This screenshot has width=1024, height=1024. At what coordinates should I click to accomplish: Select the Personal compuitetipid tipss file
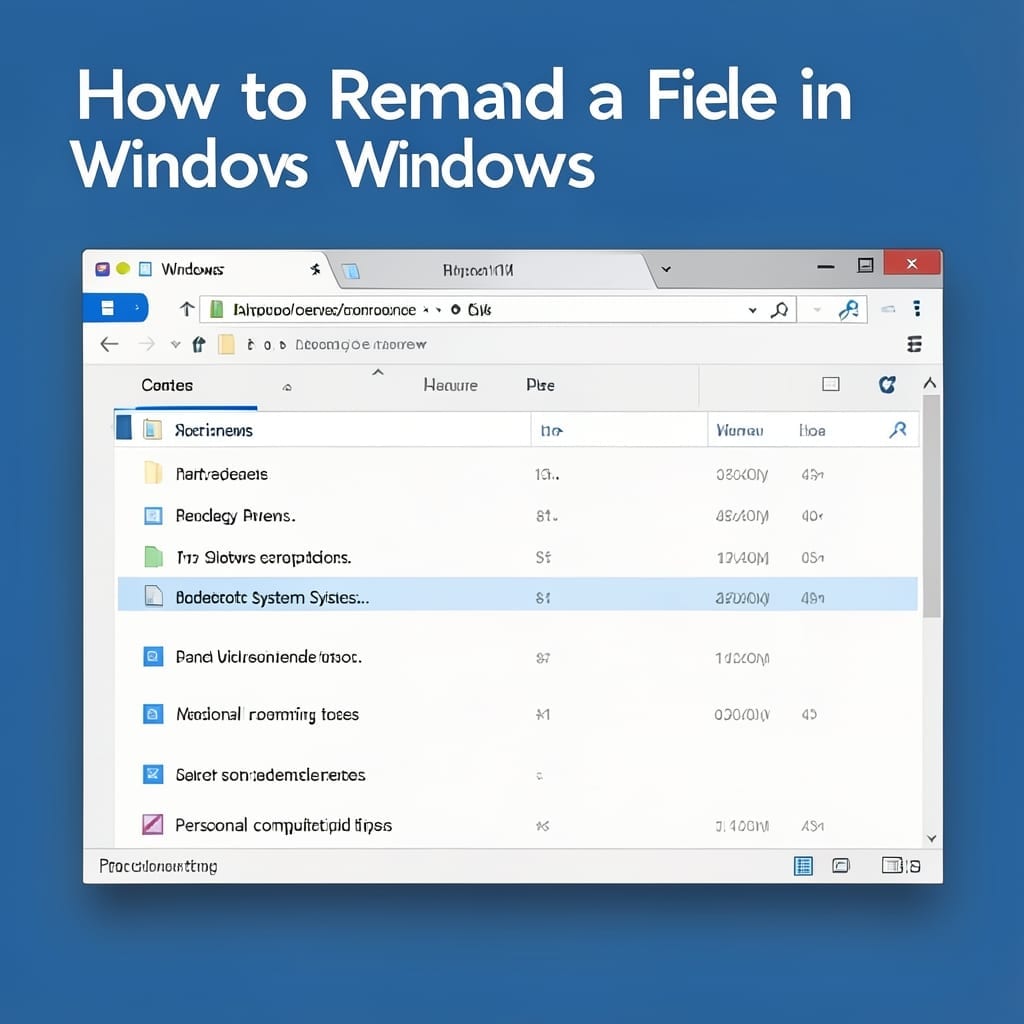point(517,825)
